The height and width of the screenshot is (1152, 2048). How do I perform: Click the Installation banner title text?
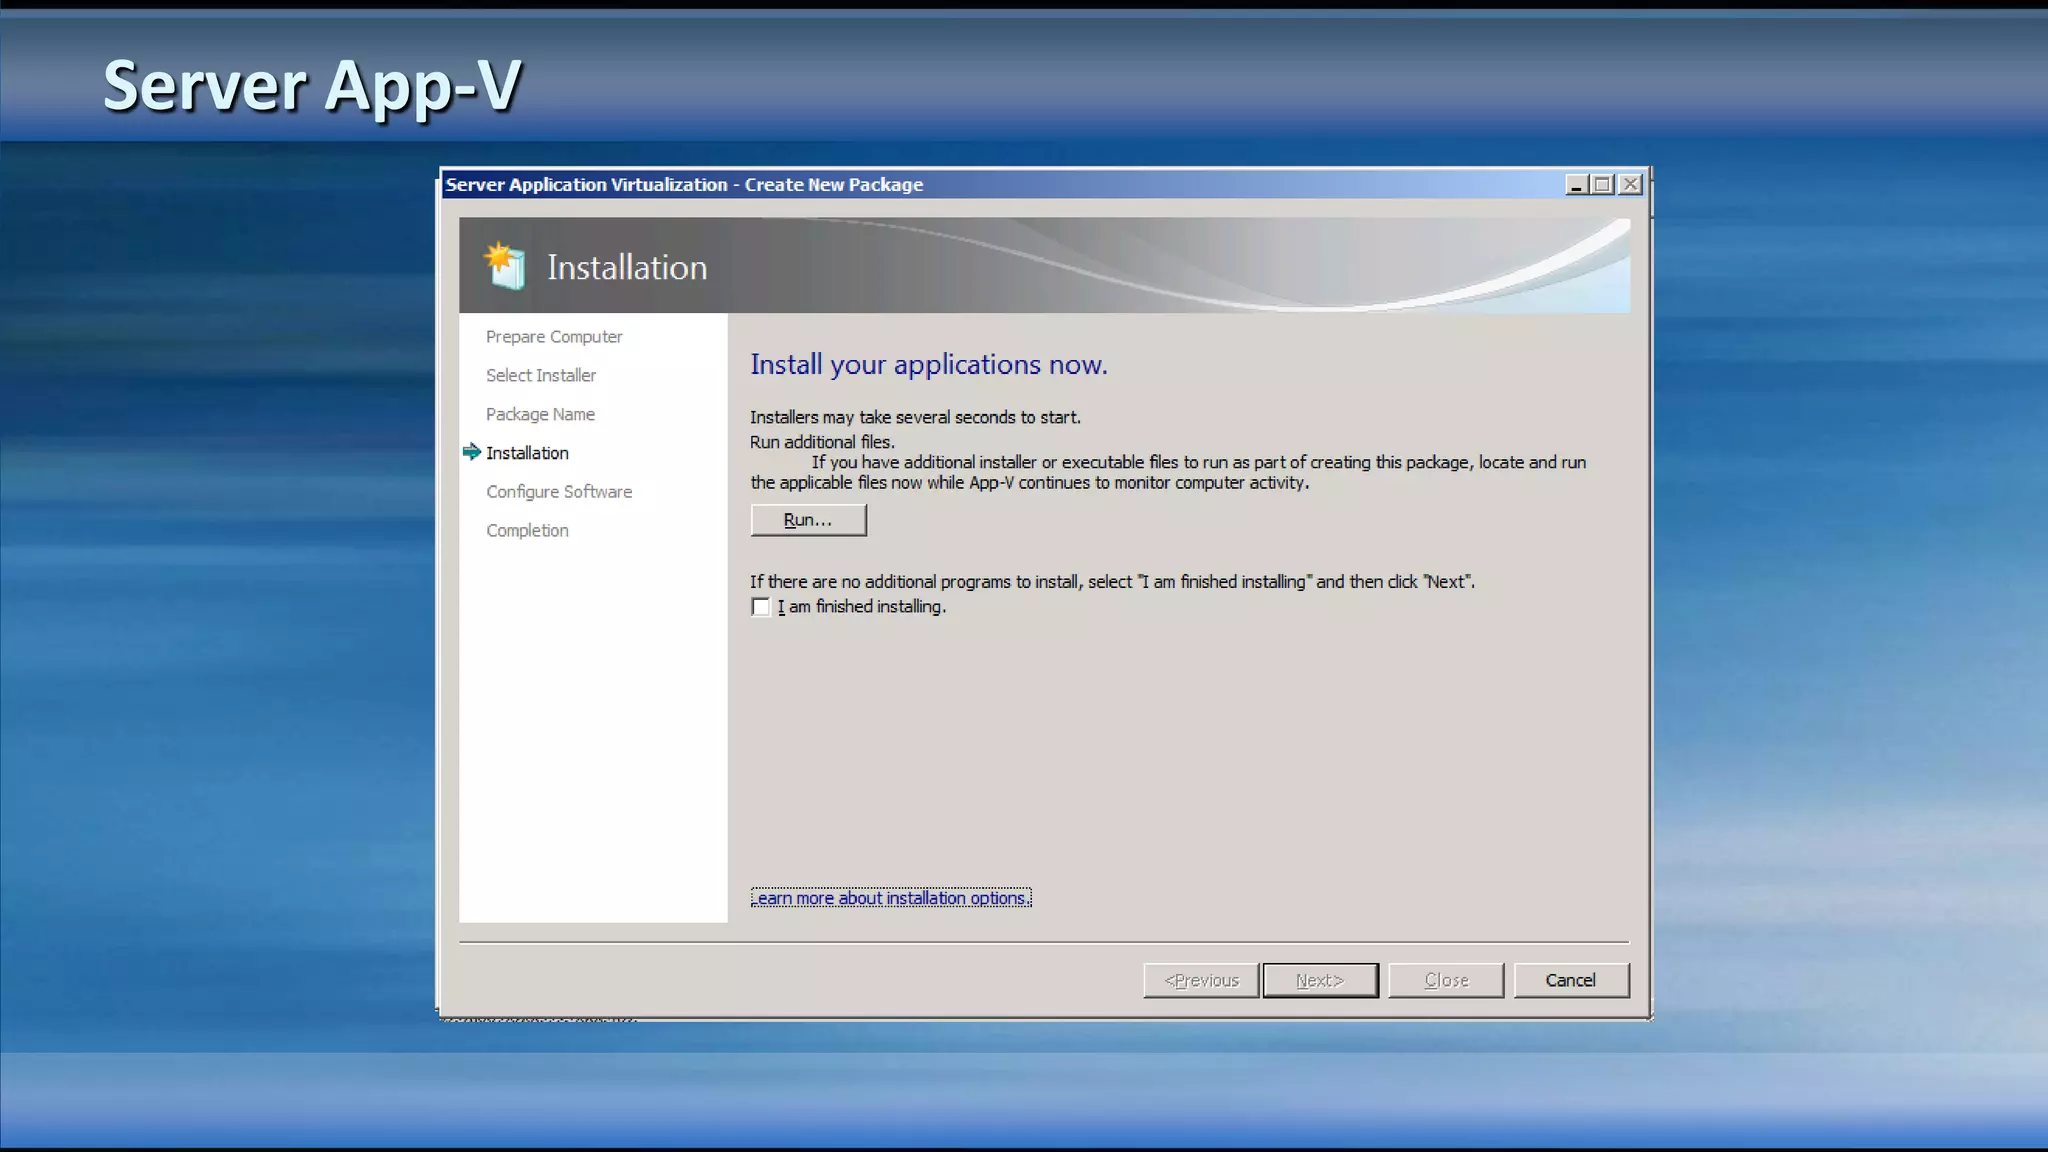pos(627,268)
